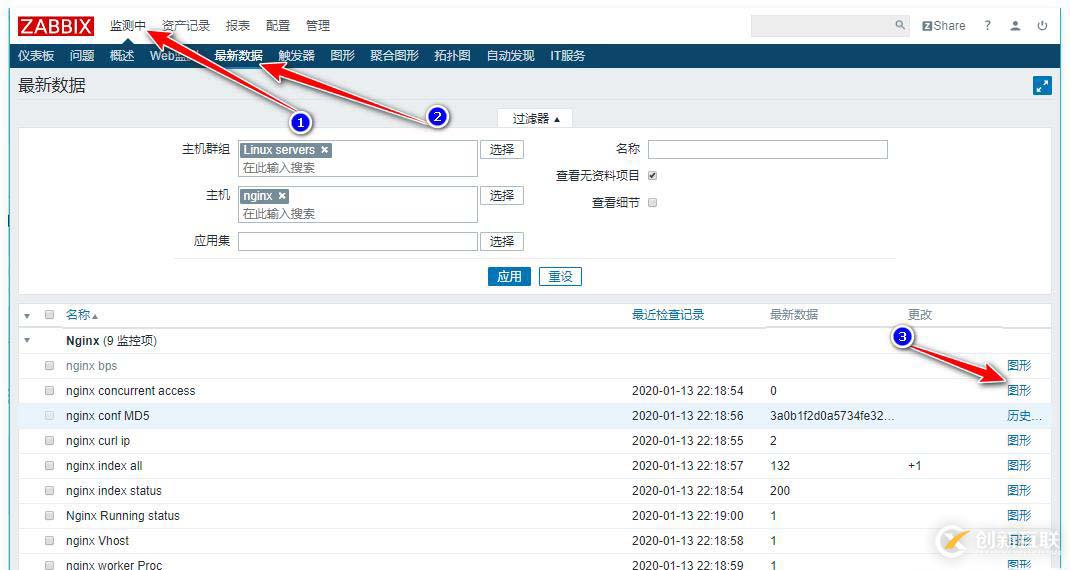Open 图形 link for nginx curl ip
This screenshot has height=570, width=1070.
coord(1019,440)
